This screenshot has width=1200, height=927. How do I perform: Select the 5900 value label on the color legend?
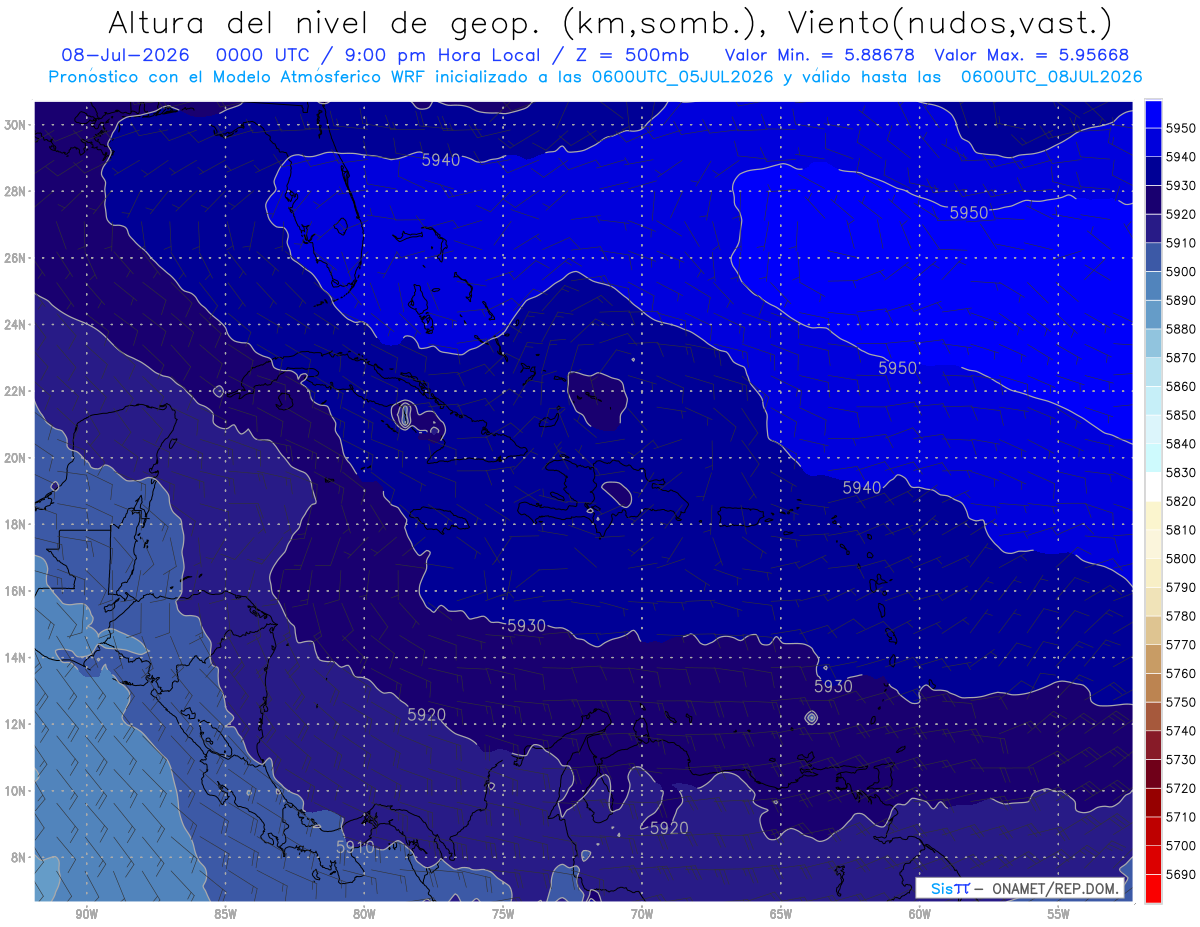[1180, 272]
